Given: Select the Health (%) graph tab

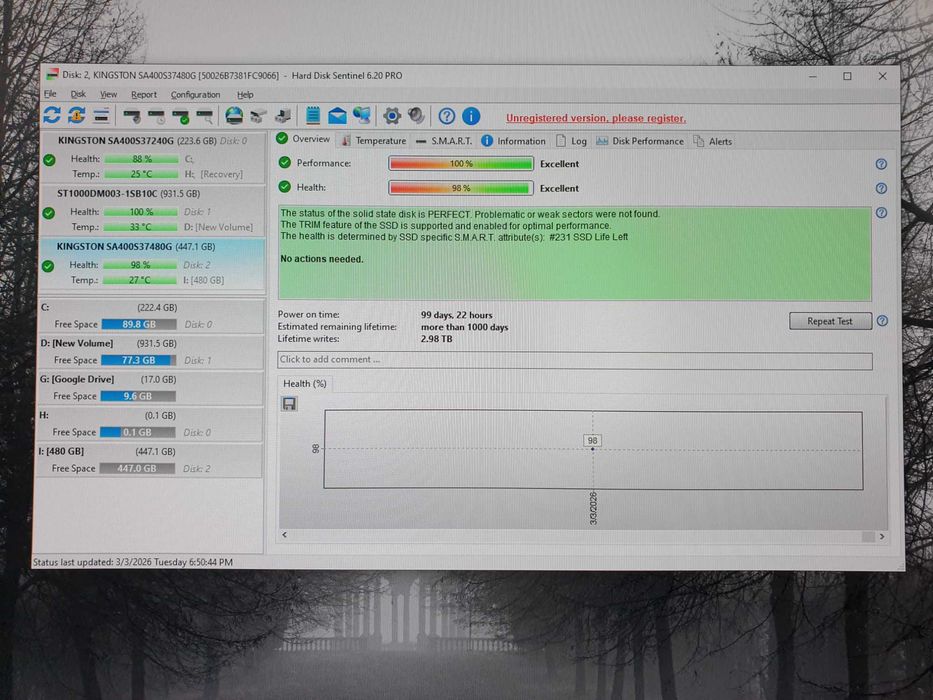Looking at the screenshot, I should click(x=305, y=384).
